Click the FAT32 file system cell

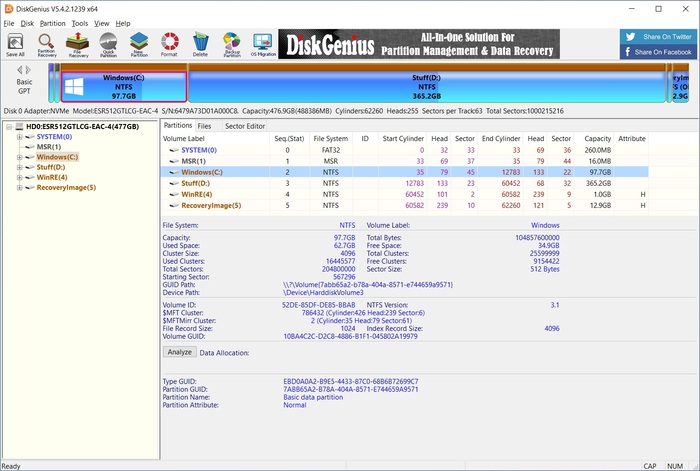(331, 150)
